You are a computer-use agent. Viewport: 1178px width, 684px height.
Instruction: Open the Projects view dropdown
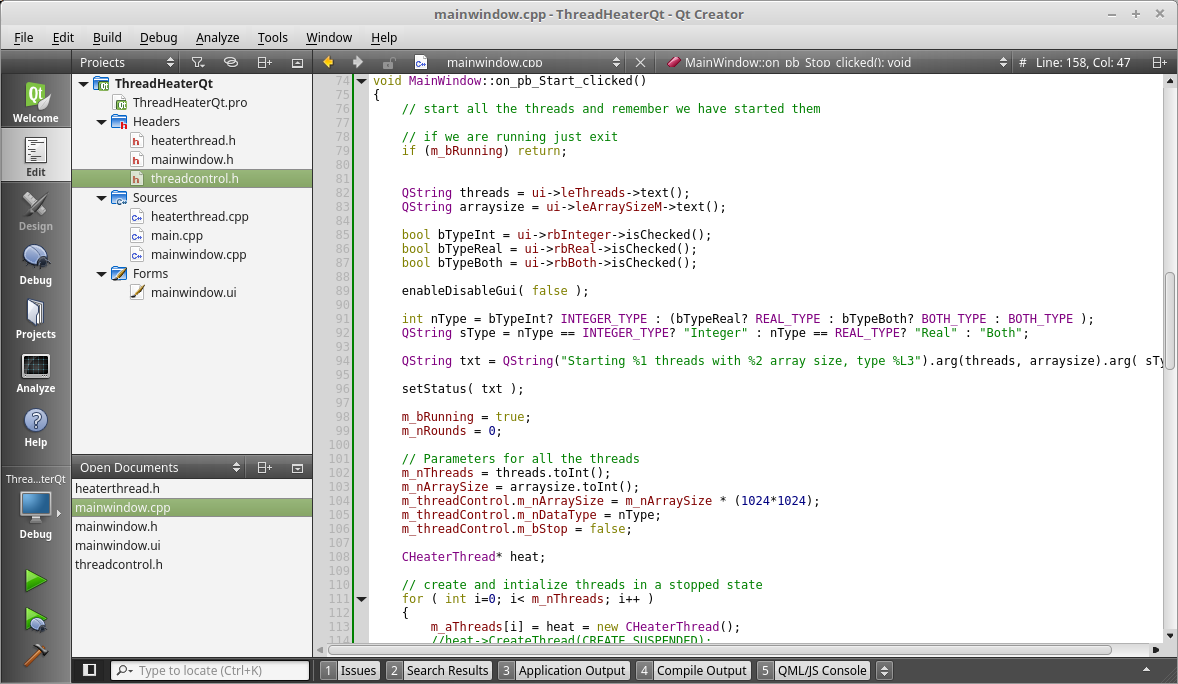(166, 62)
